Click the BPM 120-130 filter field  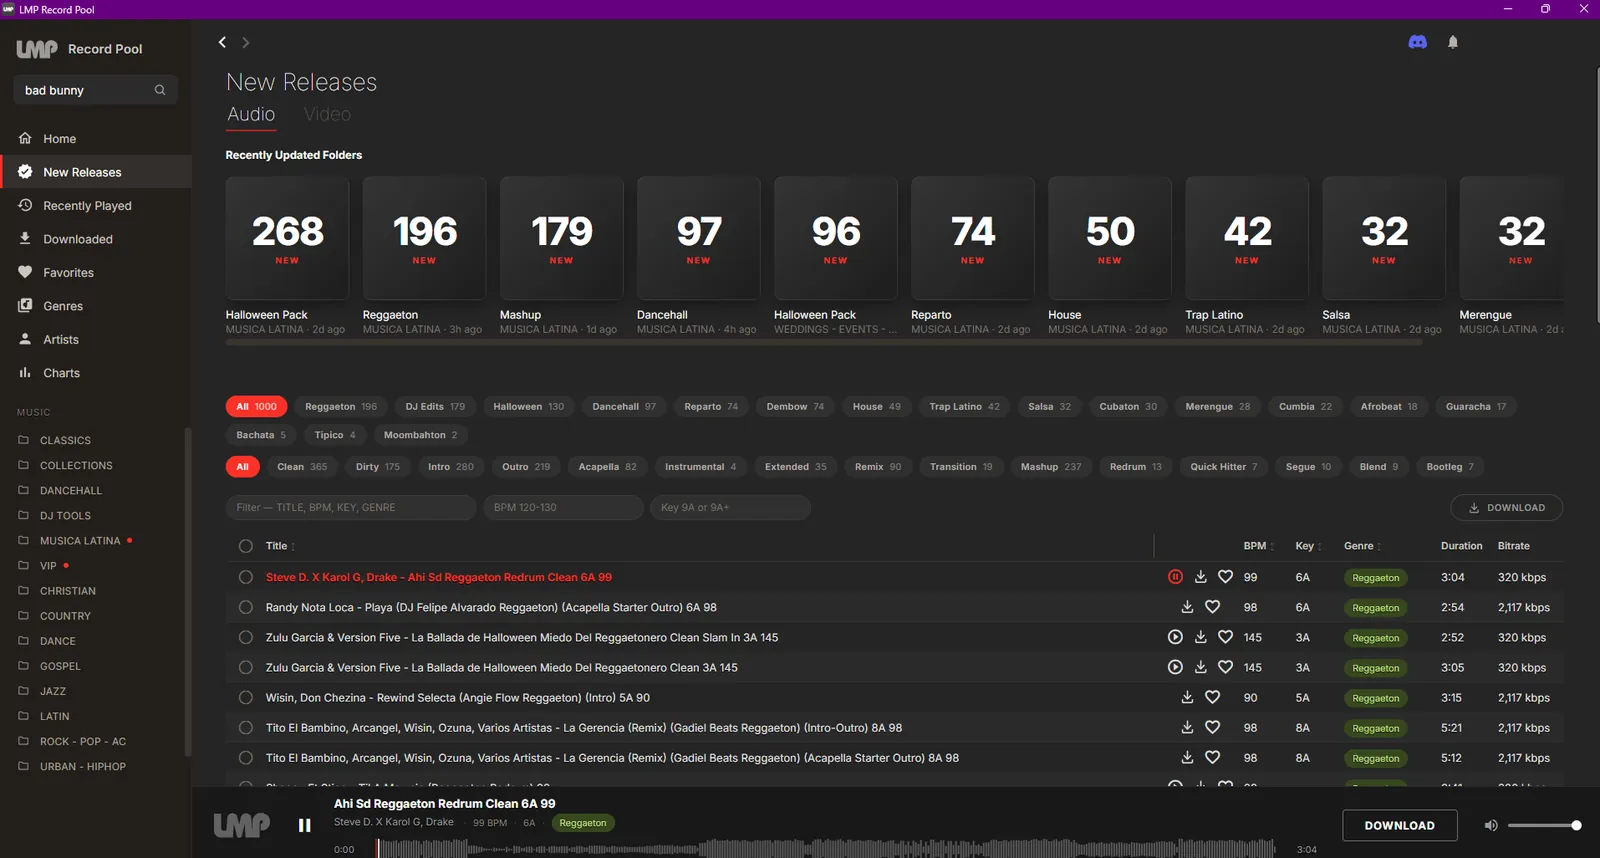tap(563, 508)
